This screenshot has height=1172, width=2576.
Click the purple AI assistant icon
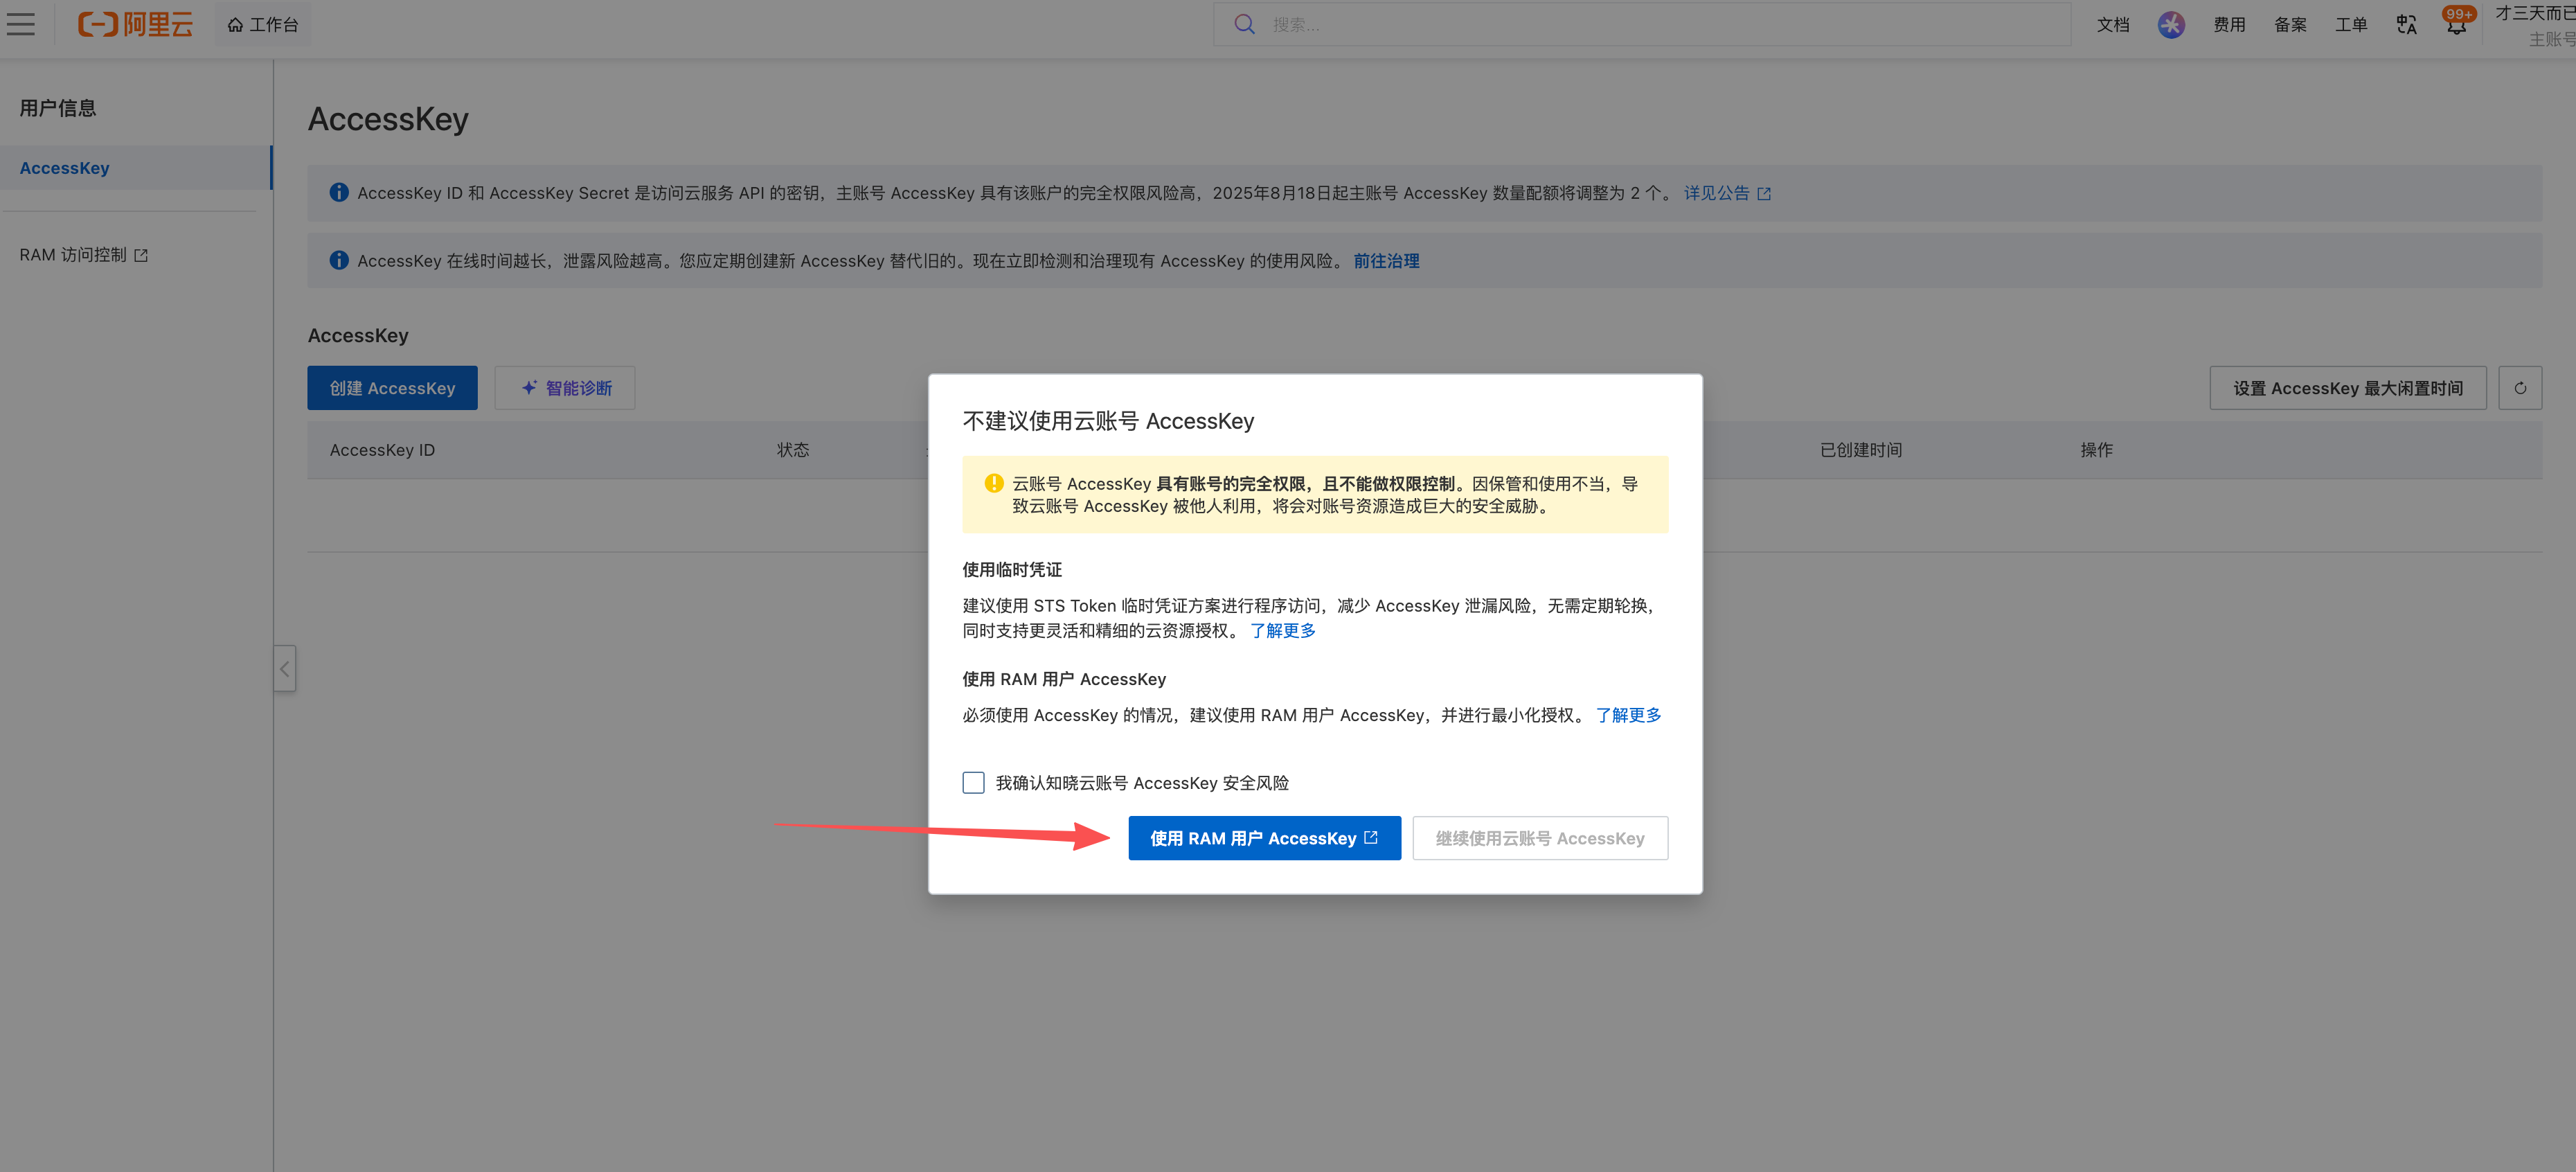(2170, 25)
